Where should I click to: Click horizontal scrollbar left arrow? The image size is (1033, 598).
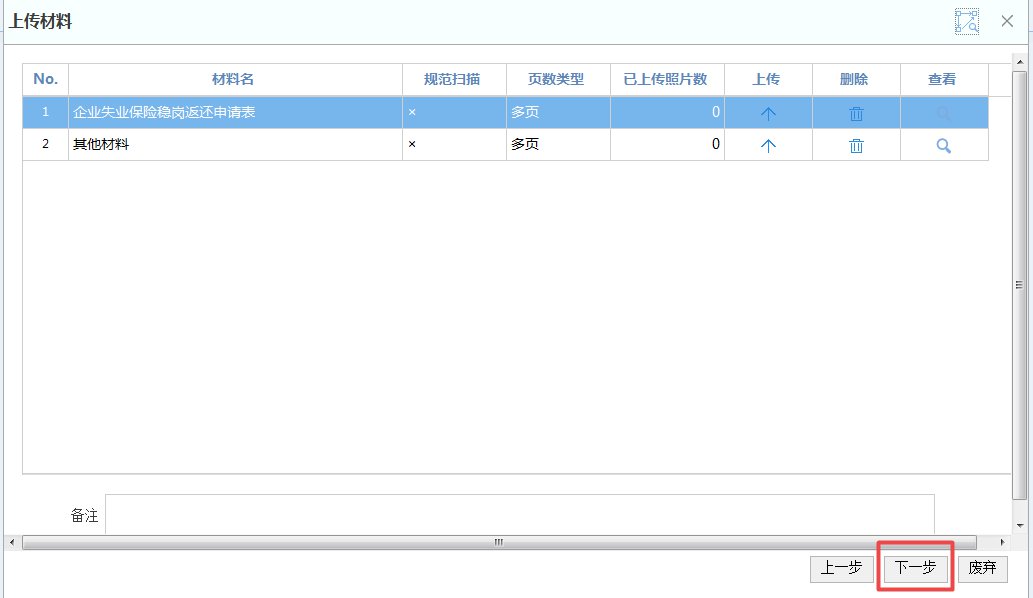coord(12,542)
